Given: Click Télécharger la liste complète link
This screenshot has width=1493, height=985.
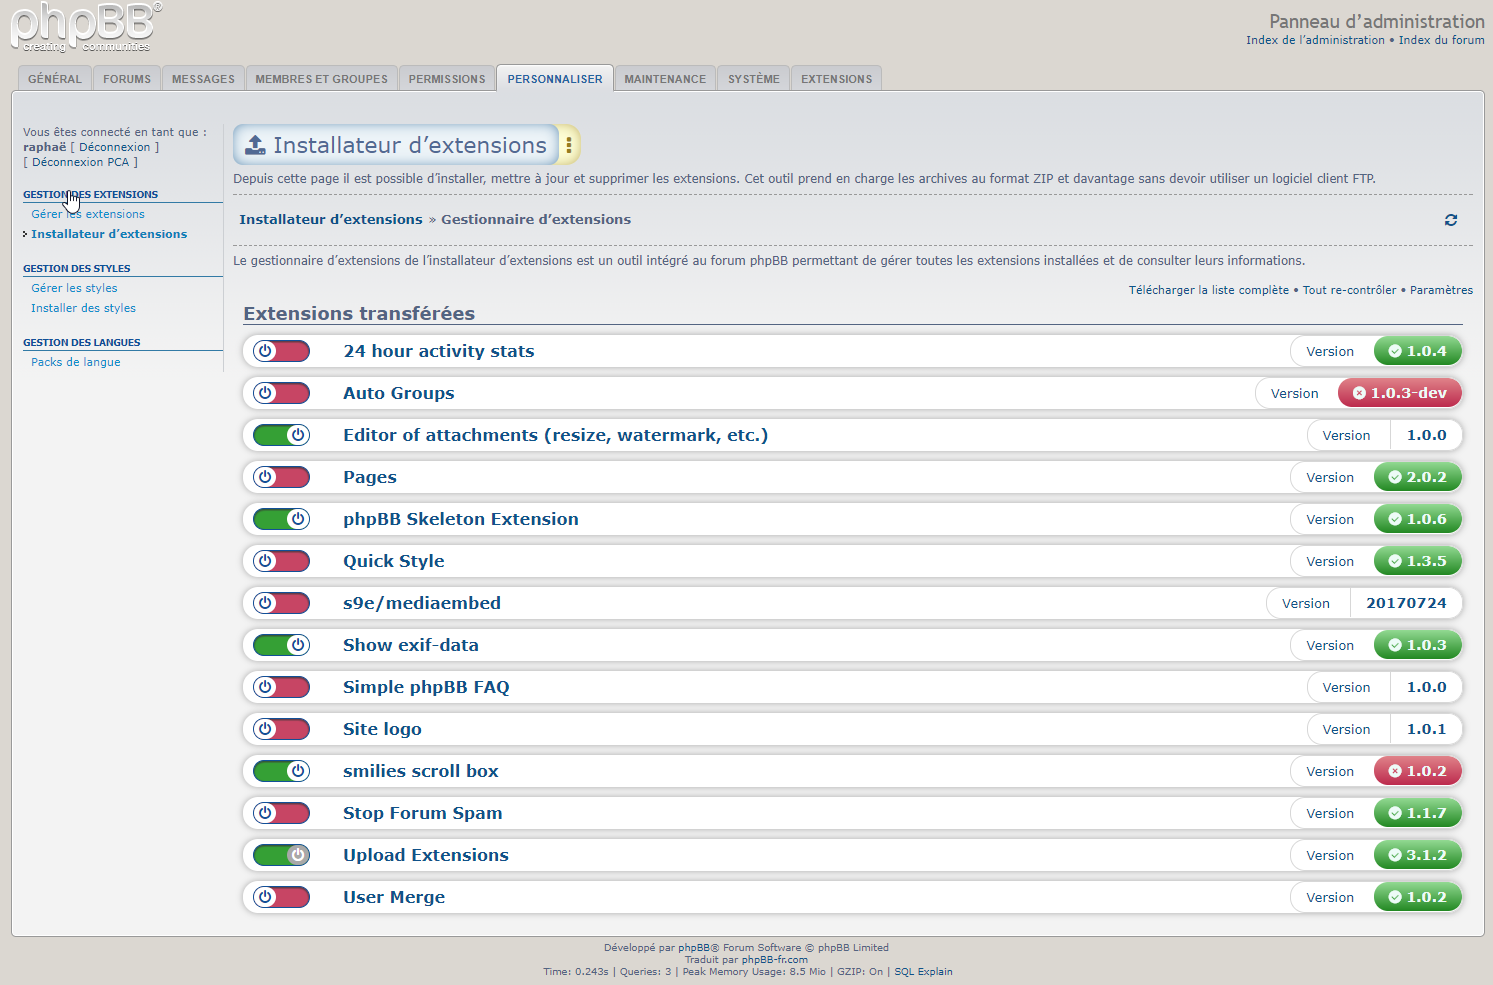Looking at the screenshot, I should [x=1208, y=290].
